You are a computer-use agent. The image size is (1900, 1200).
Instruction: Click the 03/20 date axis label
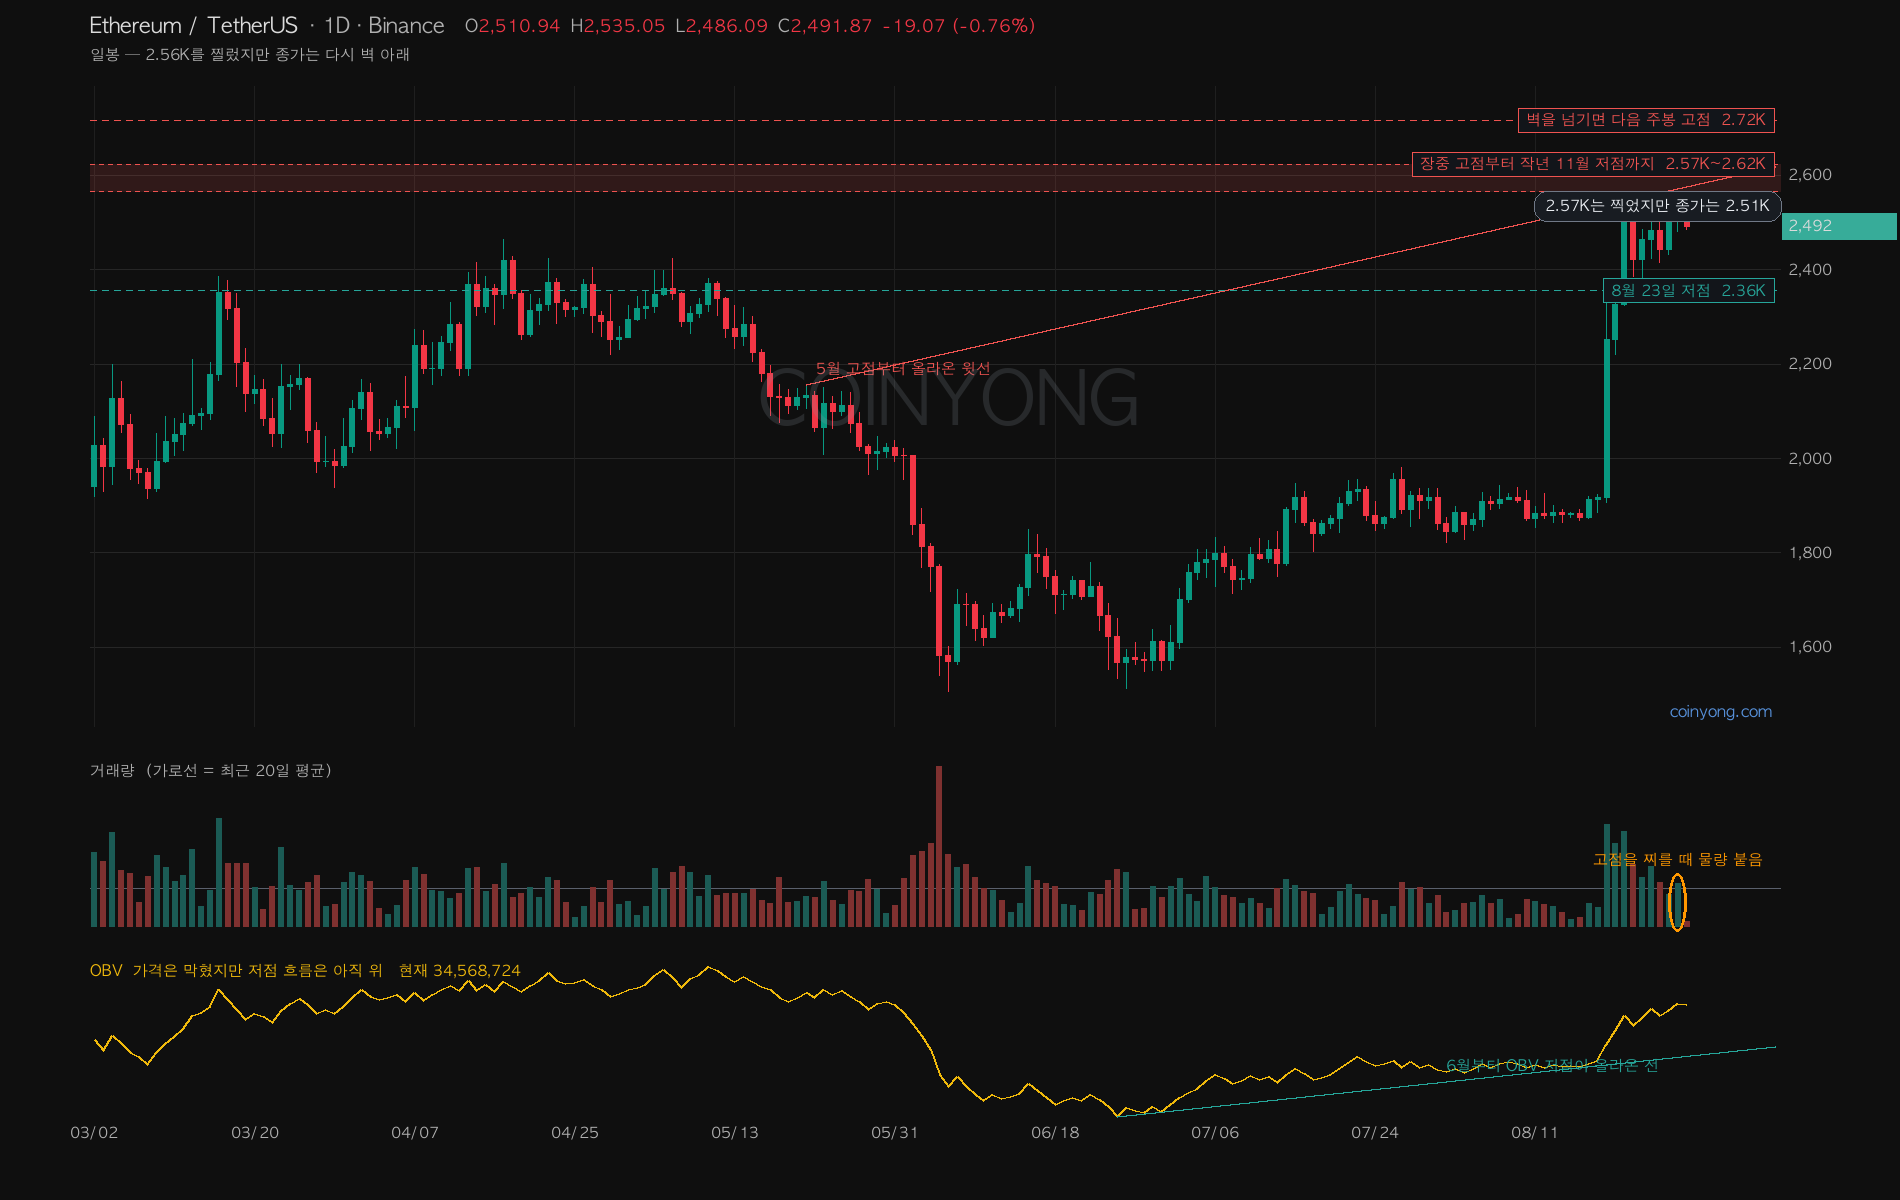255,1133
